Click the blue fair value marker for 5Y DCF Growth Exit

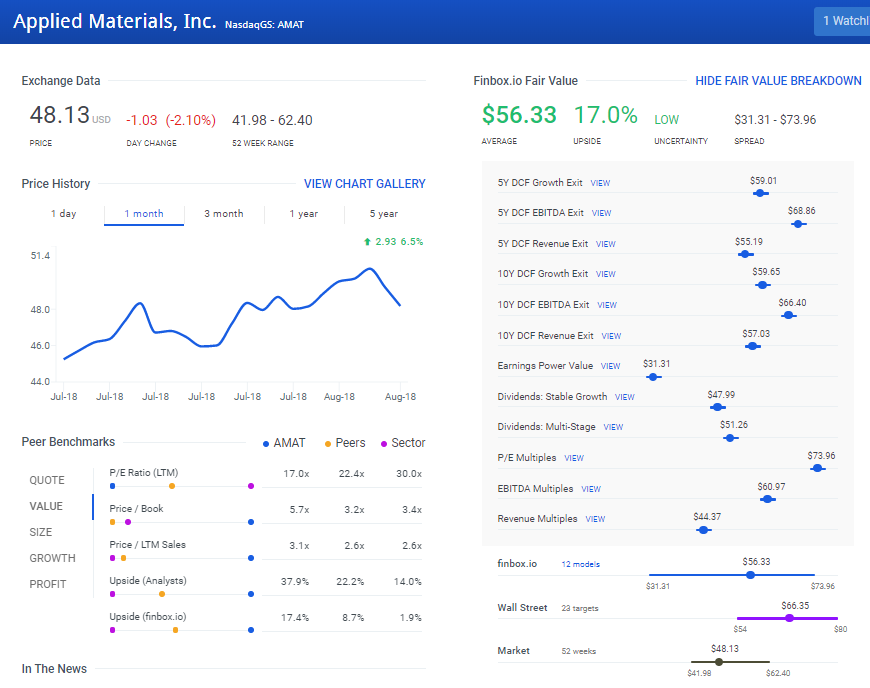pyautogui.click(x=759, y=194)
